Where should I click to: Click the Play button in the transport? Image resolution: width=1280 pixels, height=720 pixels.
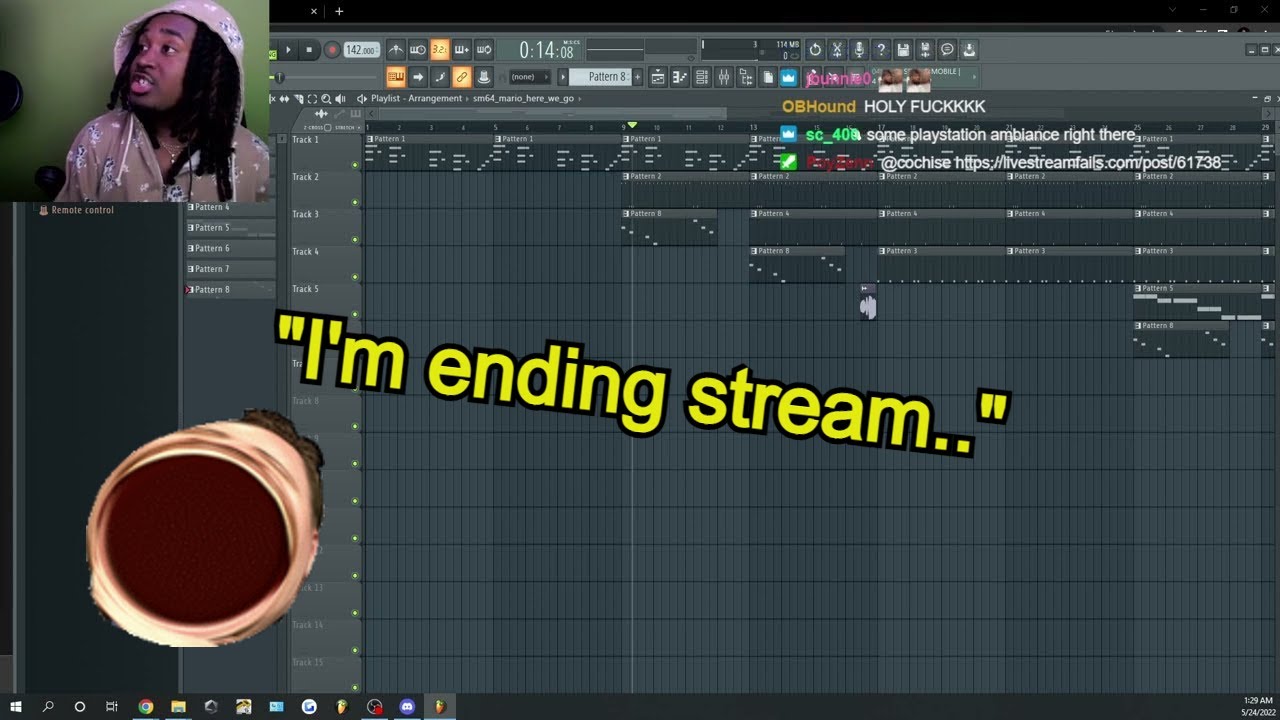click(288, 50)
